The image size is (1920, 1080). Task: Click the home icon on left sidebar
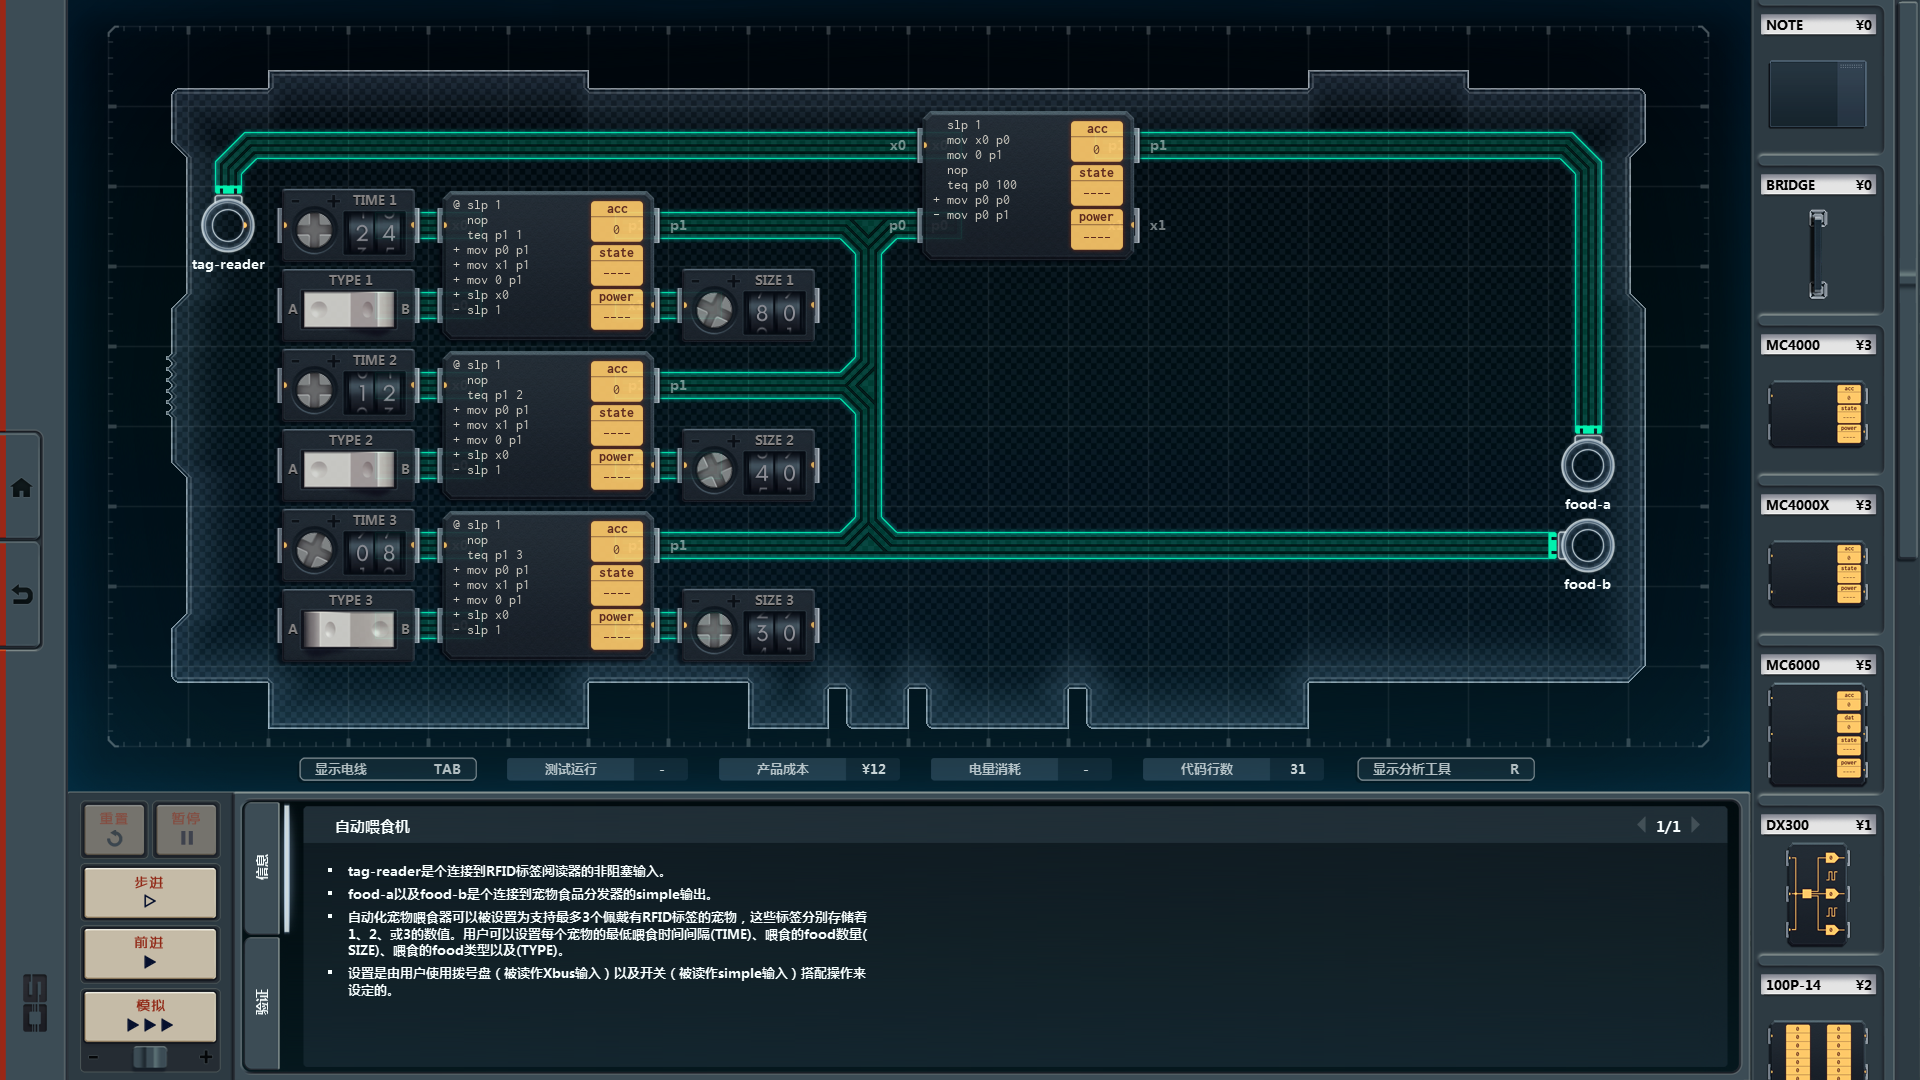(21, 488)
